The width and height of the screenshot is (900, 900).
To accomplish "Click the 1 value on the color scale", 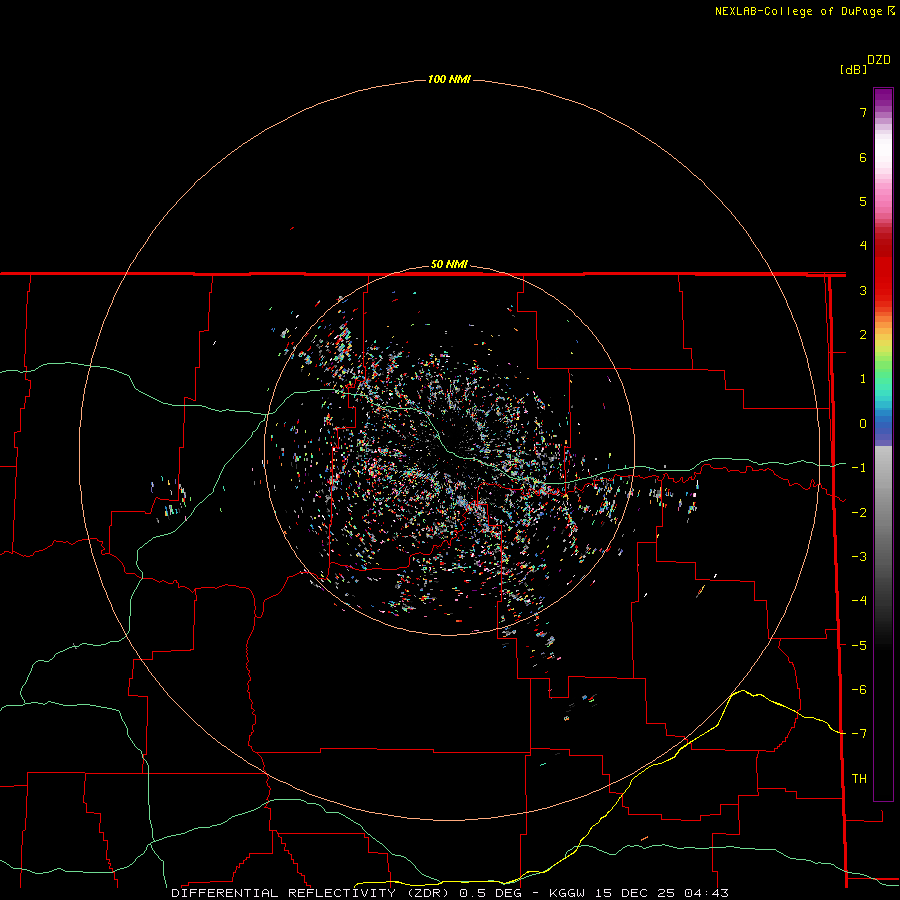I will click(x=863, y=379).
